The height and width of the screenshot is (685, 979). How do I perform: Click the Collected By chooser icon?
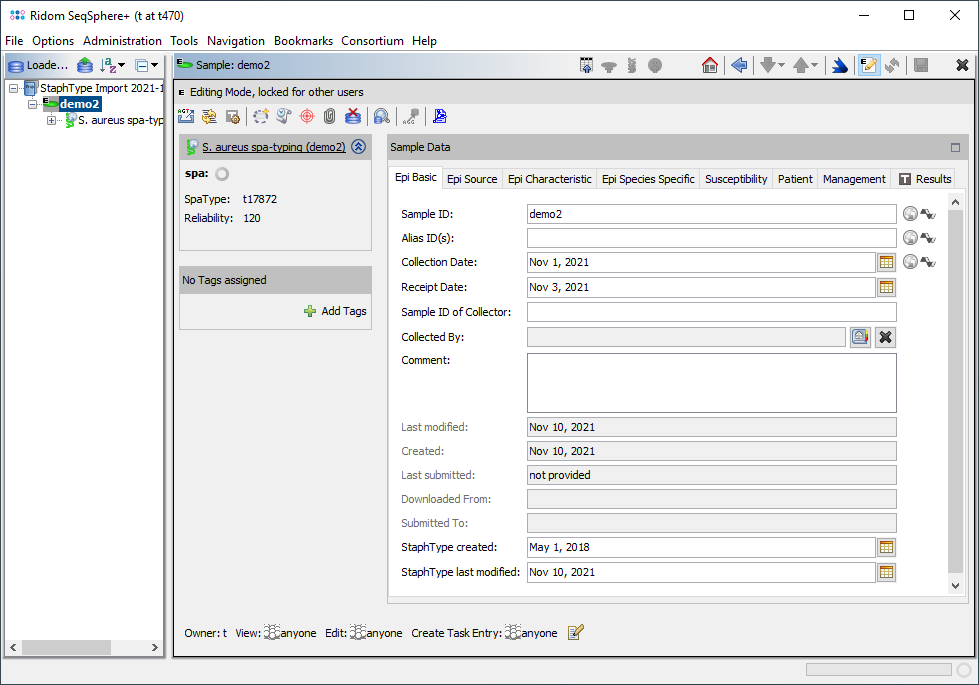[860, 337]
